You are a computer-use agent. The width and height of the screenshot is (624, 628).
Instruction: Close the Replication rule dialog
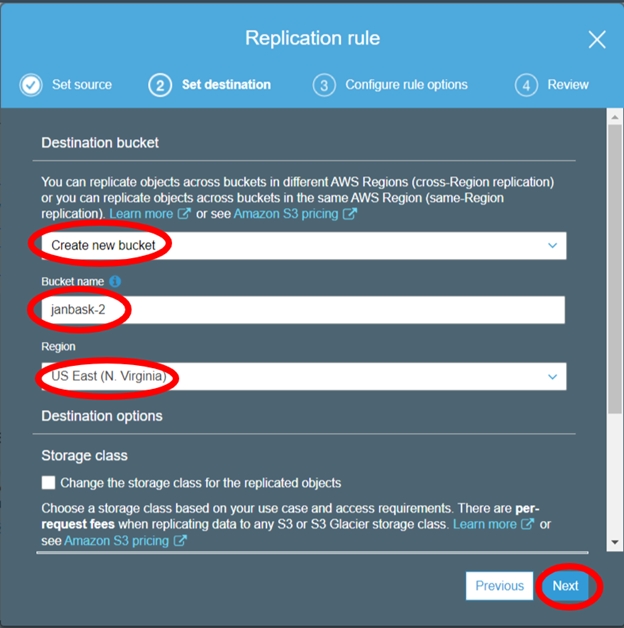pos(597,40)
